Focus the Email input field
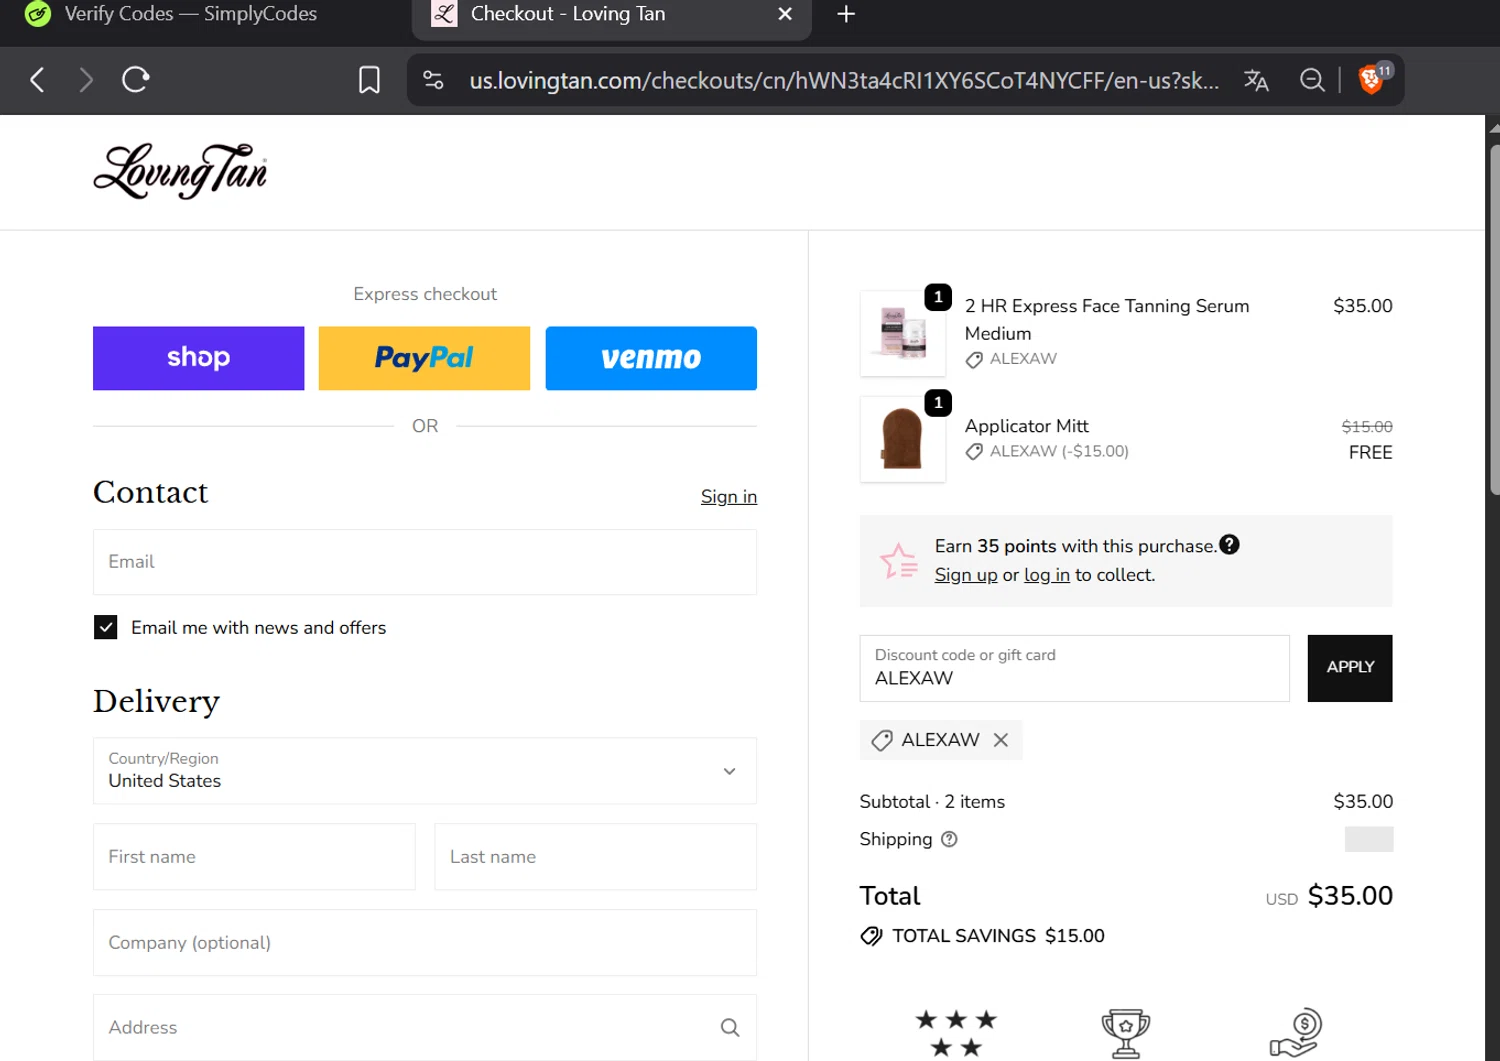The height and width of the screenshot is (1061, 1500). (425, 562)
